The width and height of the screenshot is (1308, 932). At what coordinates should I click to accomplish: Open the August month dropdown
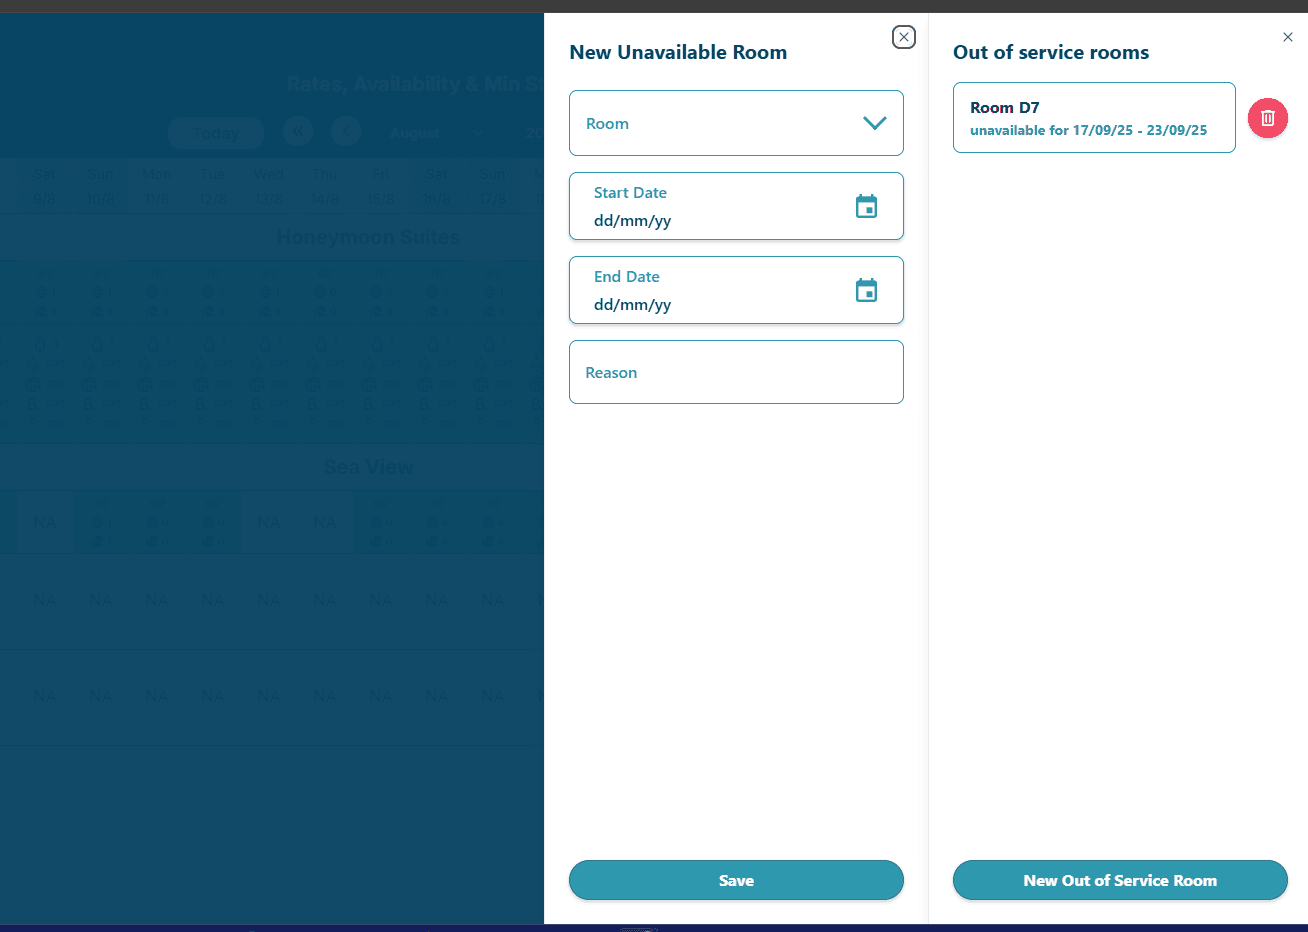[x=436, y=133]
